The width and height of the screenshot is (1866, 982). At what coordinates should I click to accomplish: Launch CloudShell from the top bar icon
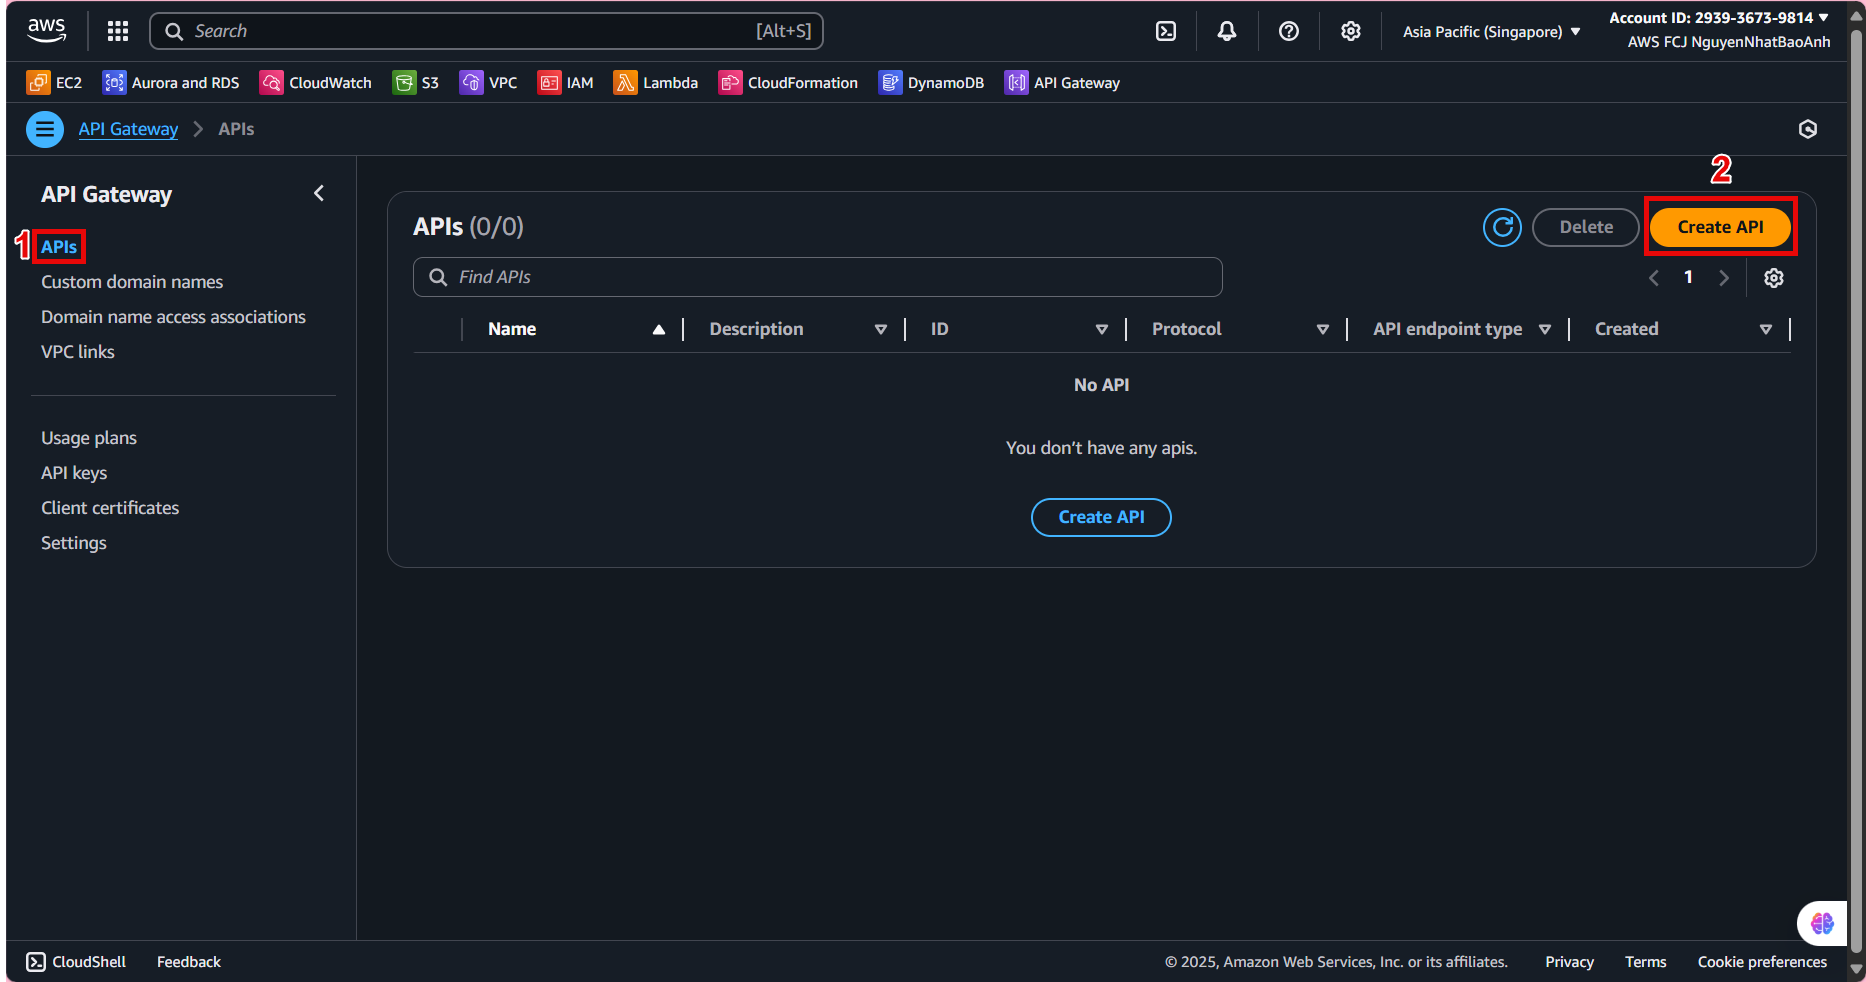point(1166,31)
